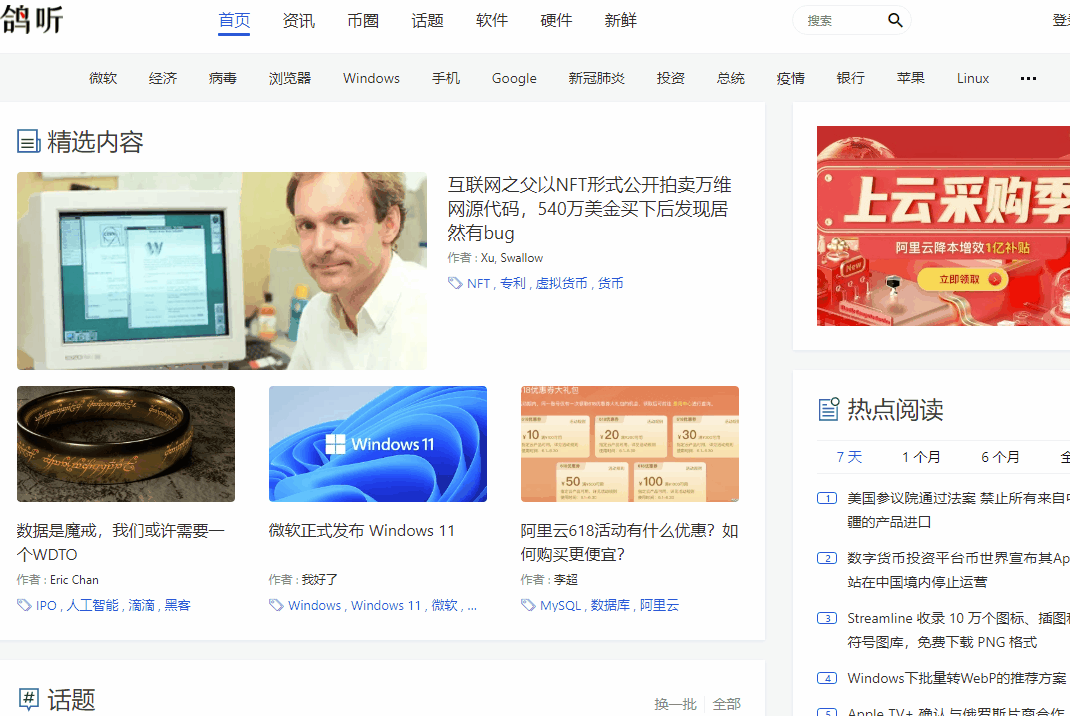Expand more tags with the ellipsis button
1070x716 pixels.
point(1028,78)
